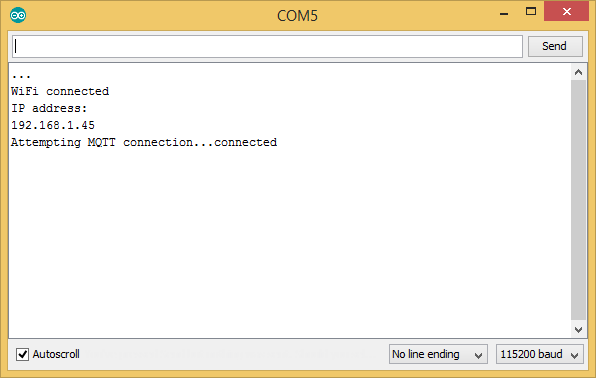The height and width of the screenshot is (378, 596).
Task: Close the COM5 serial monitor window
Action: click(x=566, y=11)
